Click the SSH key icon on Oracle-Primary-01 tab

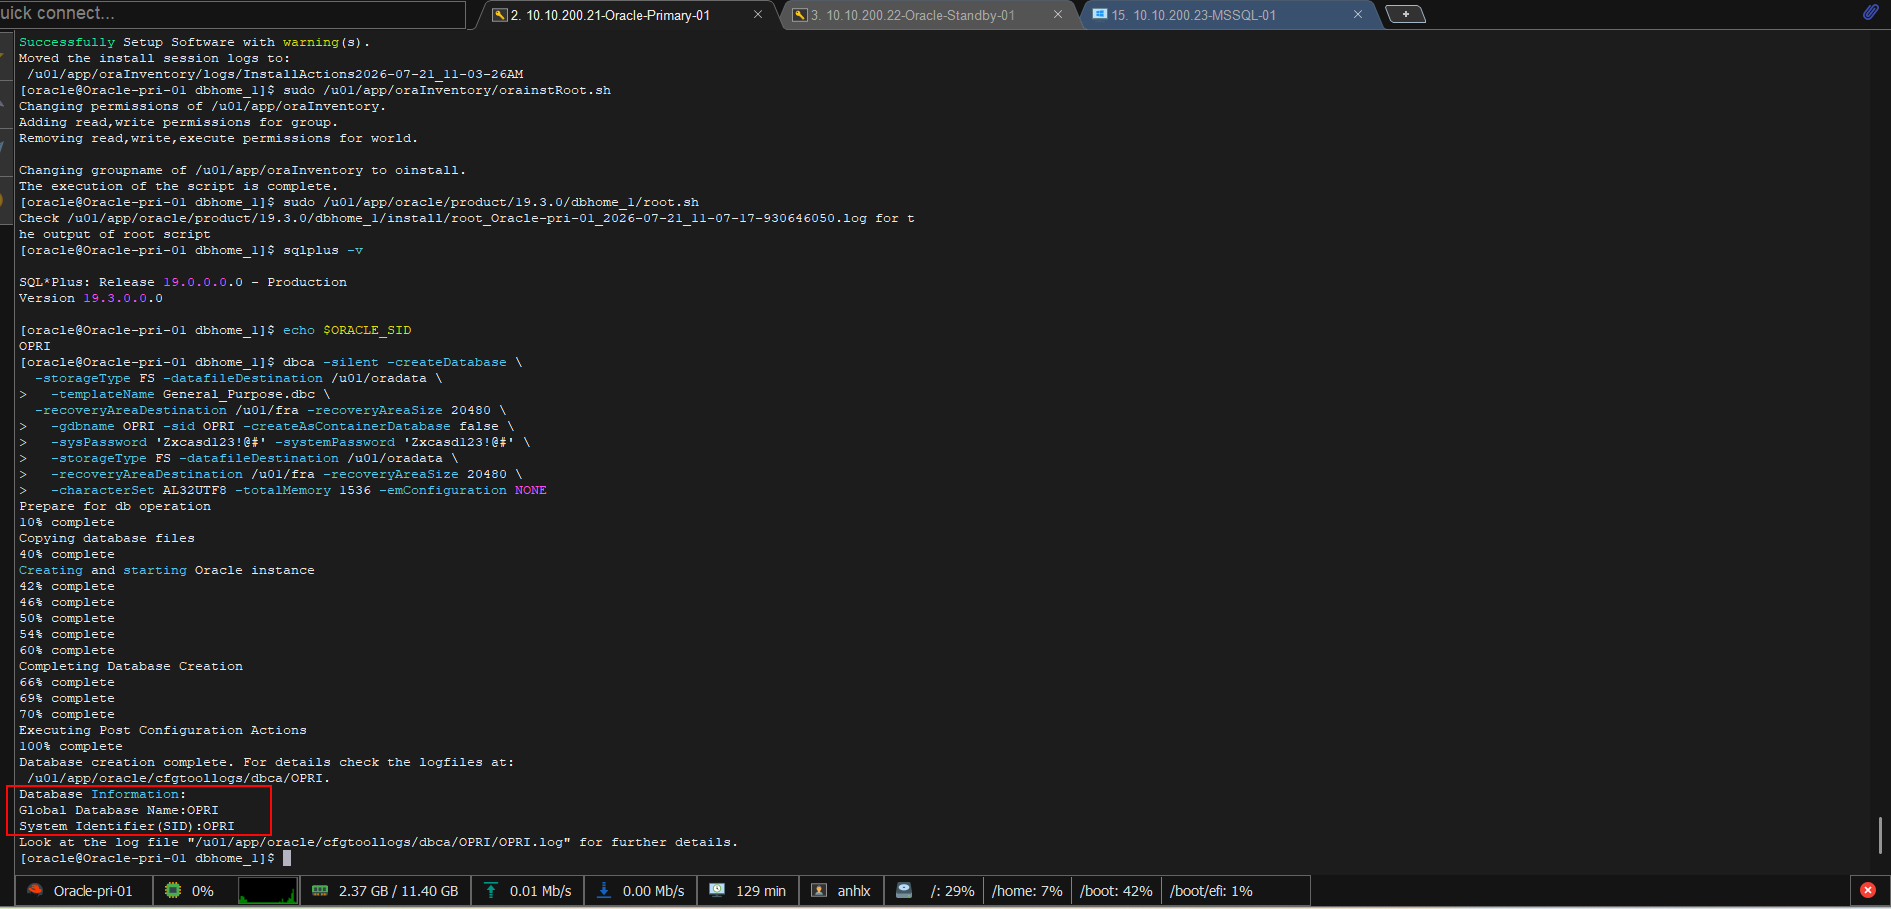(x=500, y=15)
